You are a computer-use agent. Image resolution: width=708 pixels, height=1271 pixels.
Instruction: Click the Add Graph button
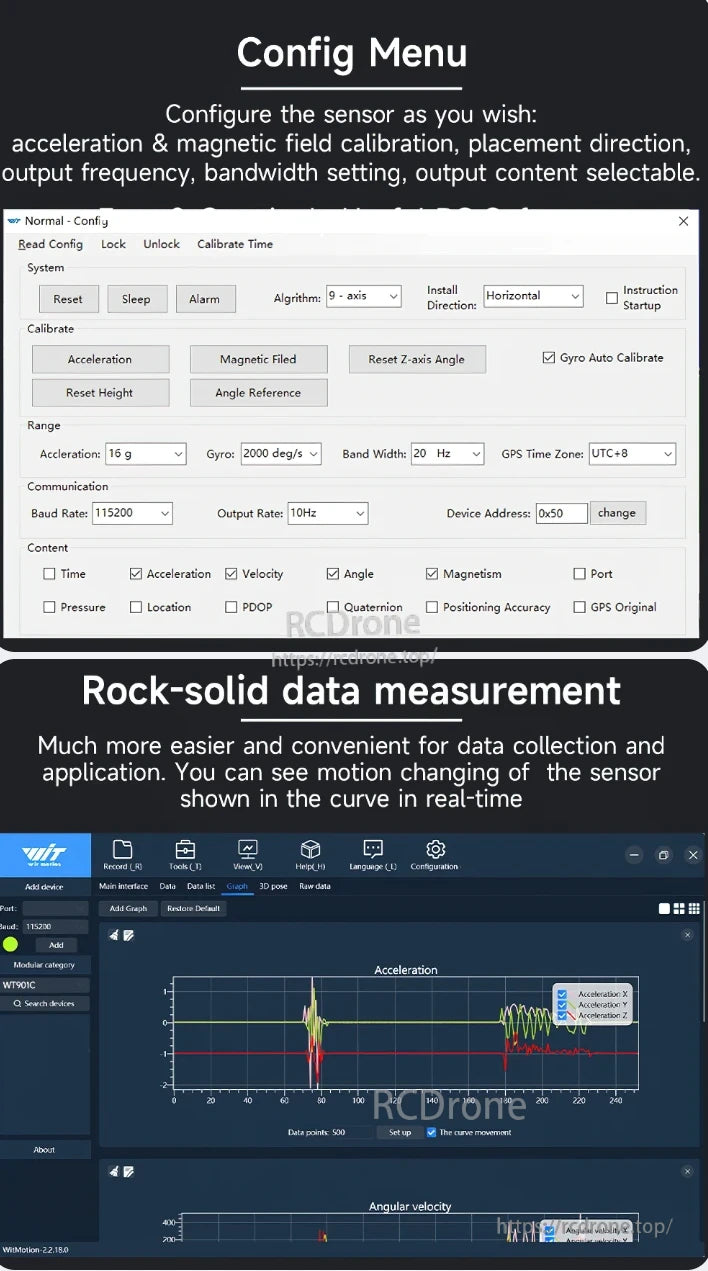click(x=128, y=909)
